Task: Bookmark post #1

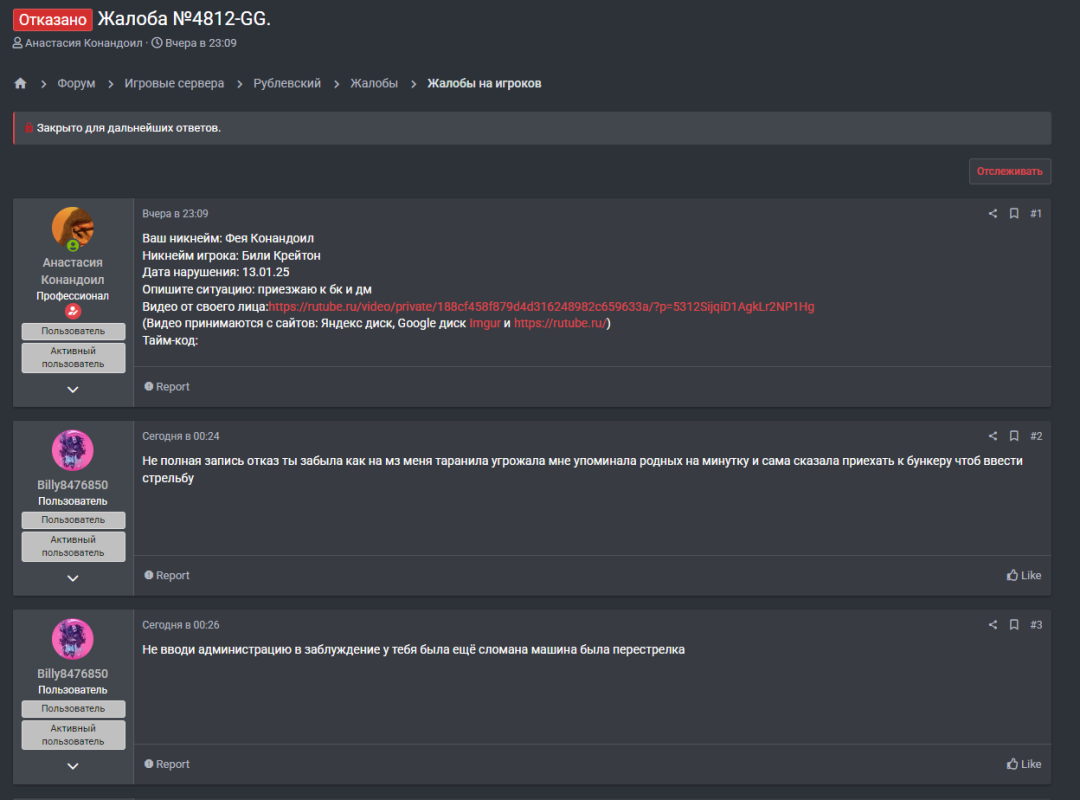Action: (1014, 214)
